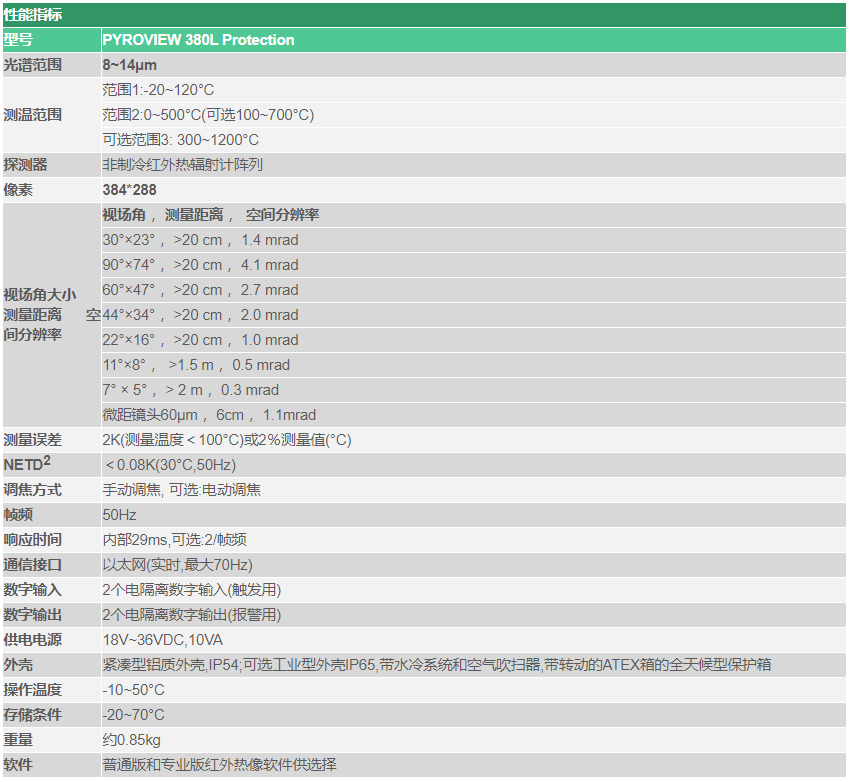The image size is (851, 782).
Task: Select row 7° × 5°, > 2 m, 0.3 mrad
Action: point(191,389)
